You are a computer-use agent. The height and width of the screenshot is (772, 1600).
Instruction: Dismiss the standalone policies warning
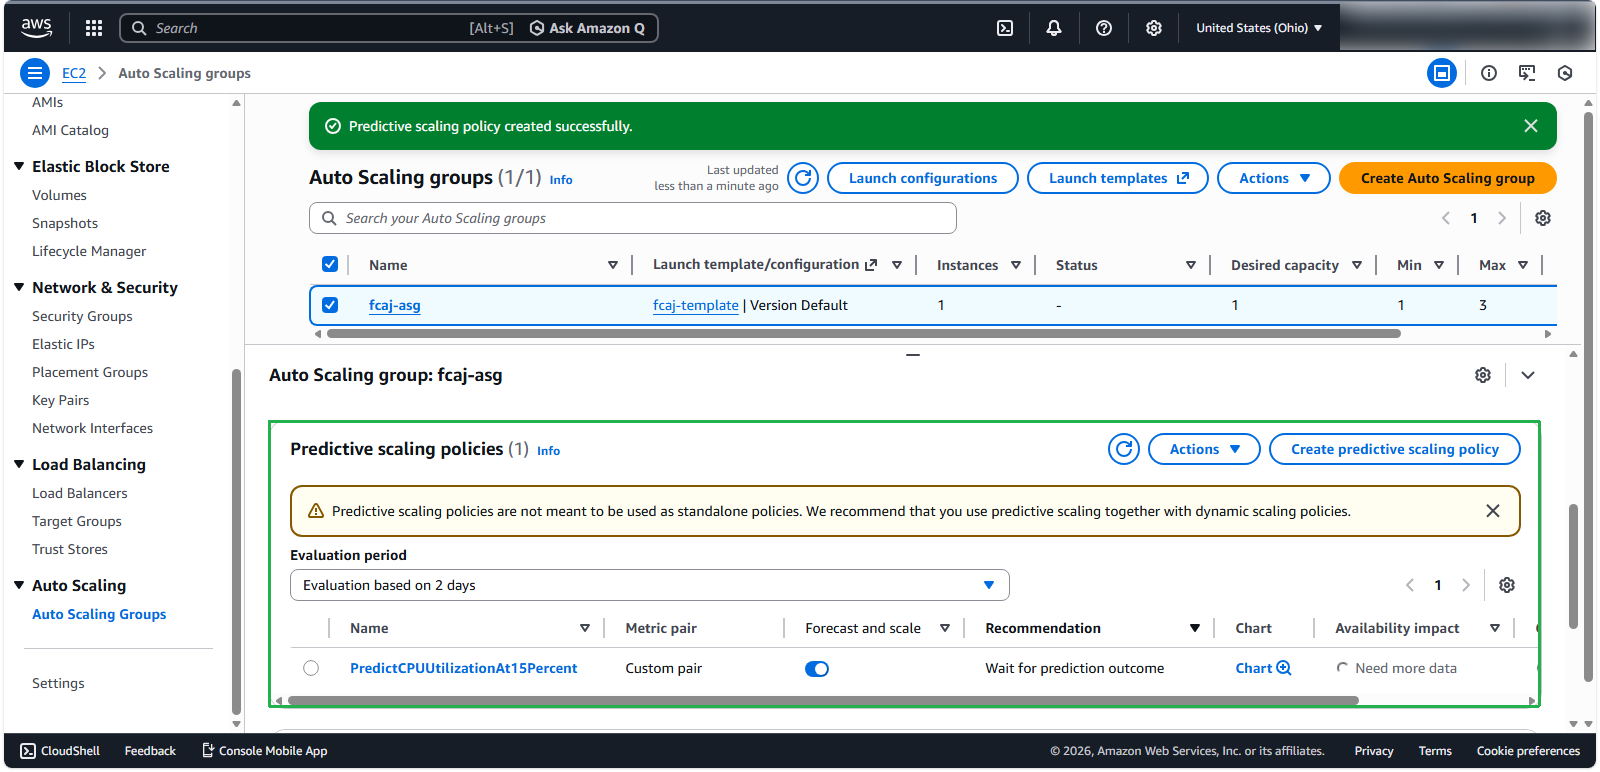[1493, 511]
